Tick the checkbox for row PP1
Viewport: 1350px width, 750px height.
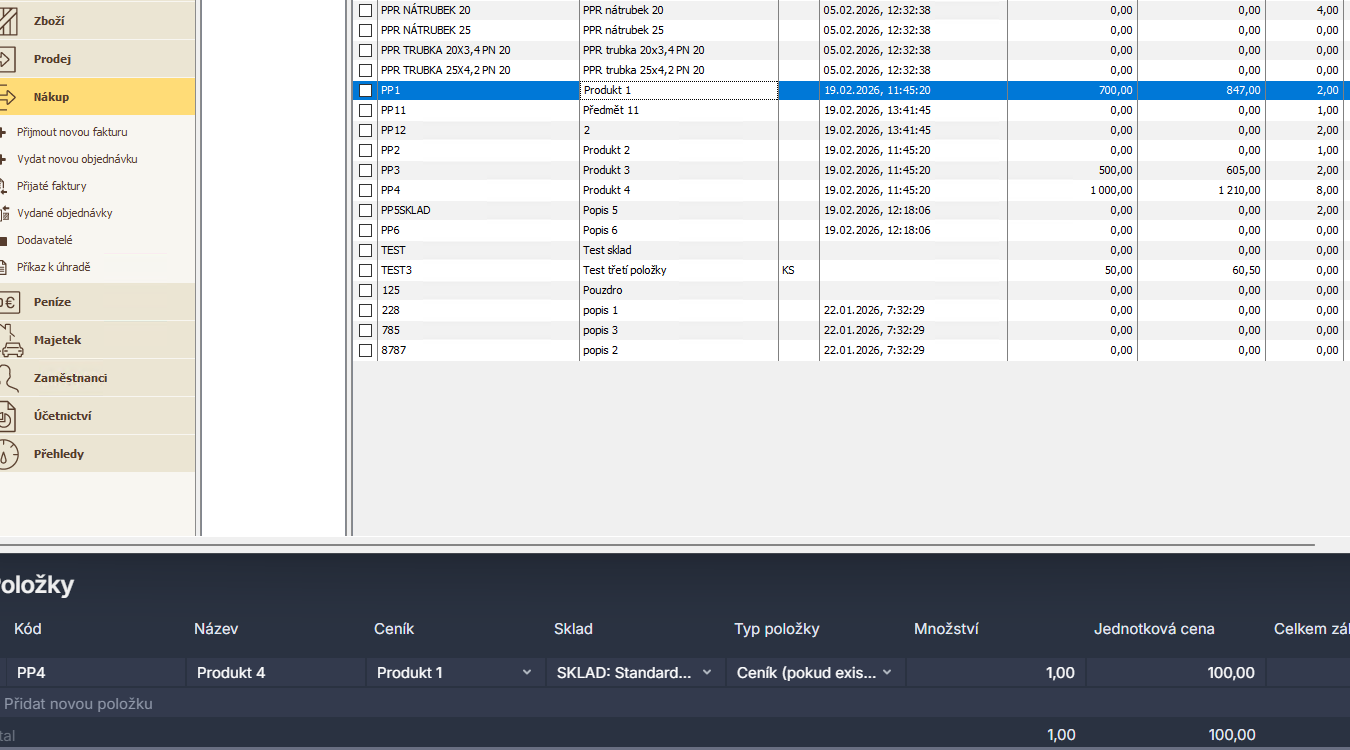pyautogui.click(x=365, y=90)
